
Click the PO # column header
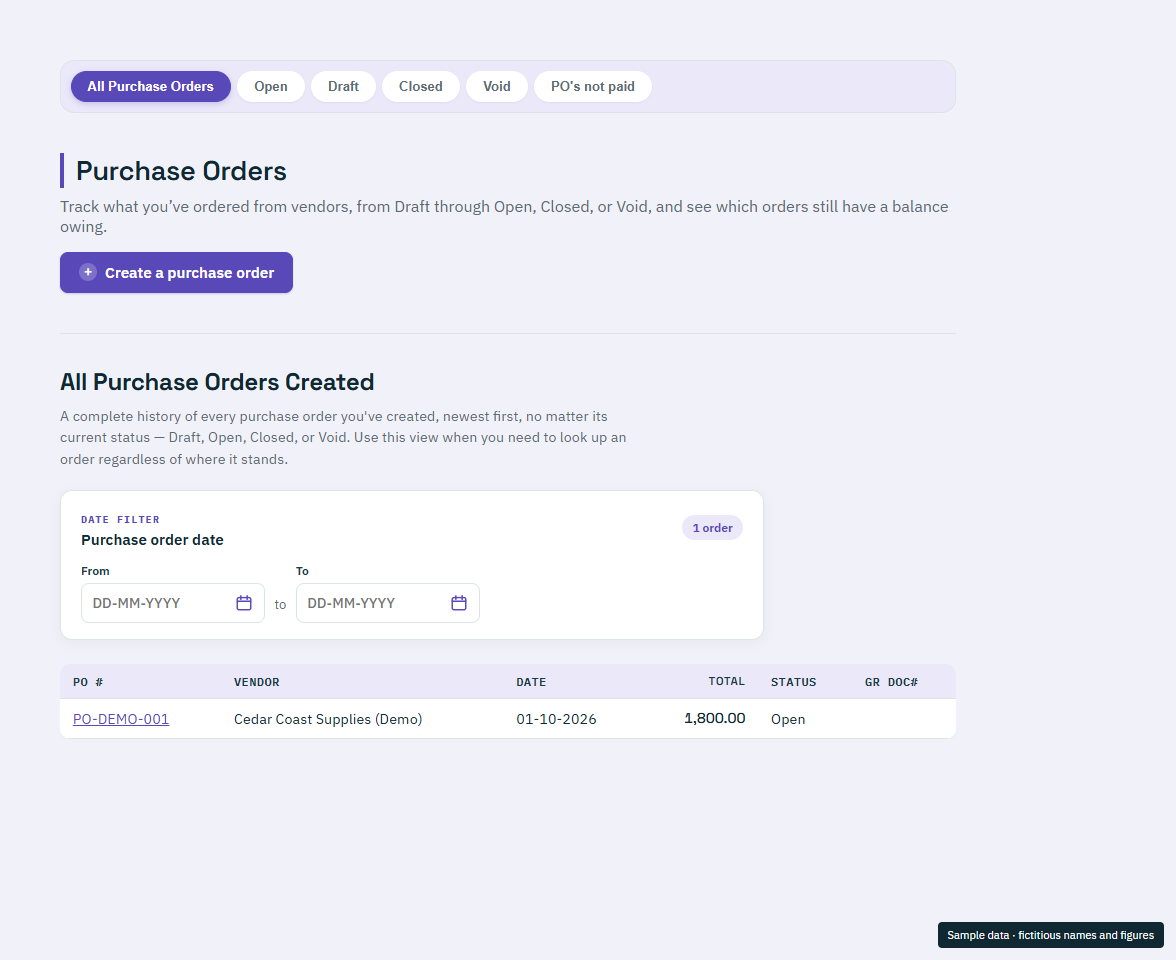pos(88,682)
